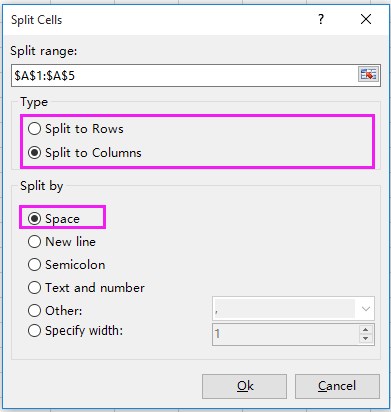391x412 pixels.
Task: Open the dialog help question mark
Action: (x=321, y=19)
